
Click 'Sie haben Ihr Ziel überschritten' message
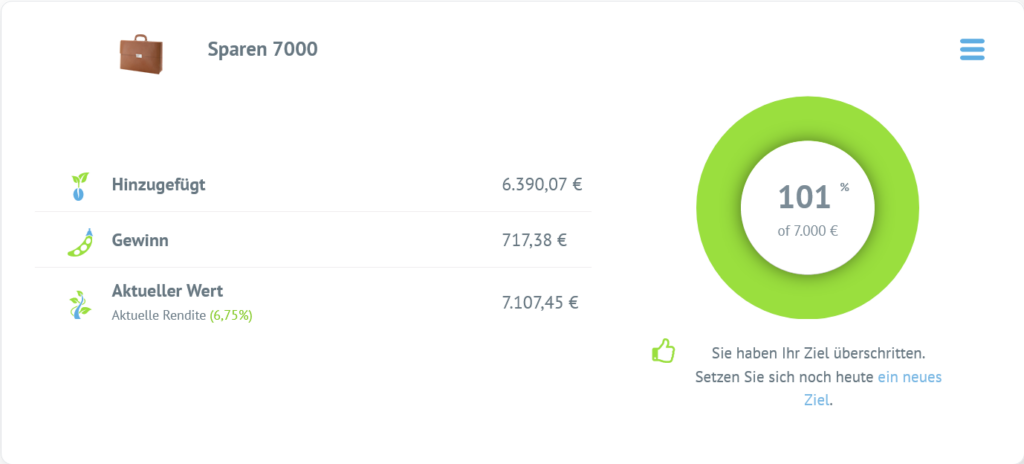point(818,354)
